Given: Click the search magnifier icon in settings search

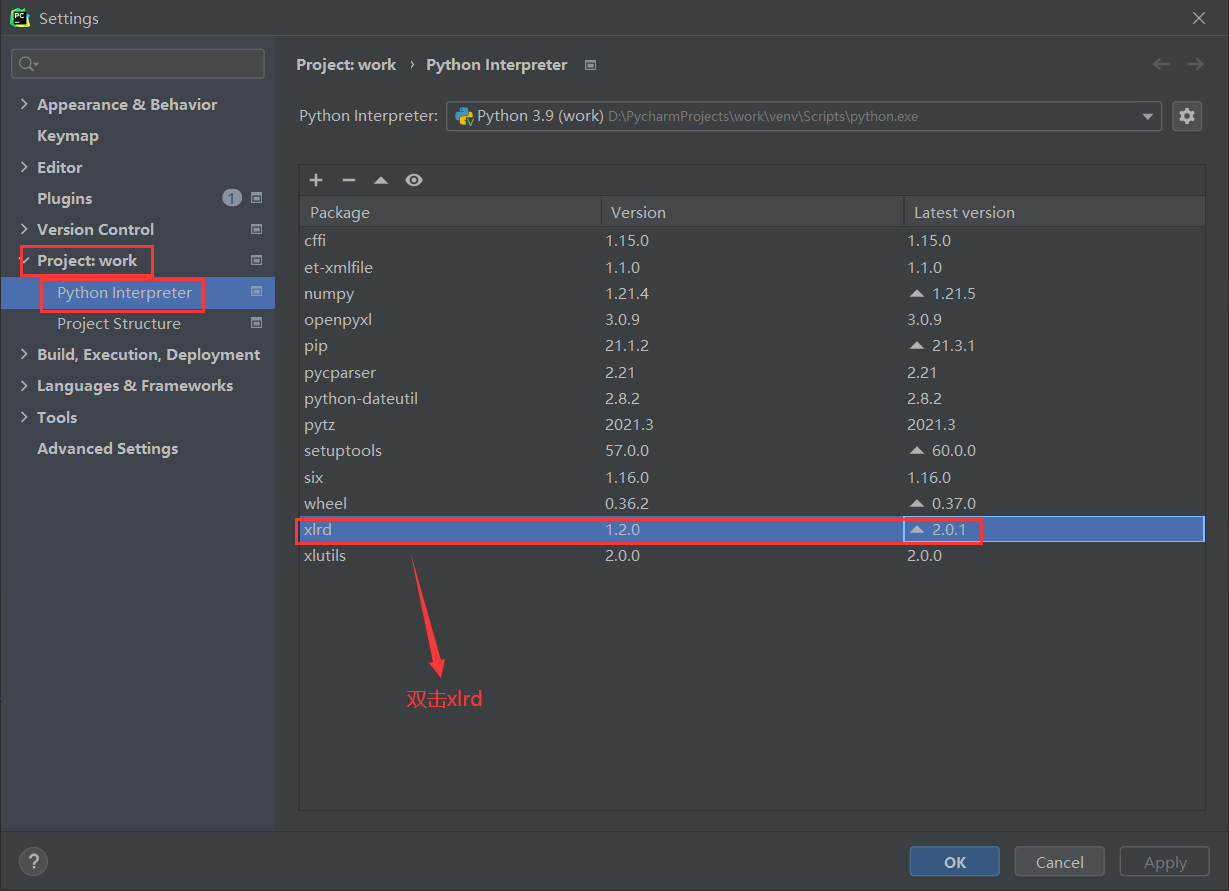Looking at the screenshot, I should [x=28, y=64].
